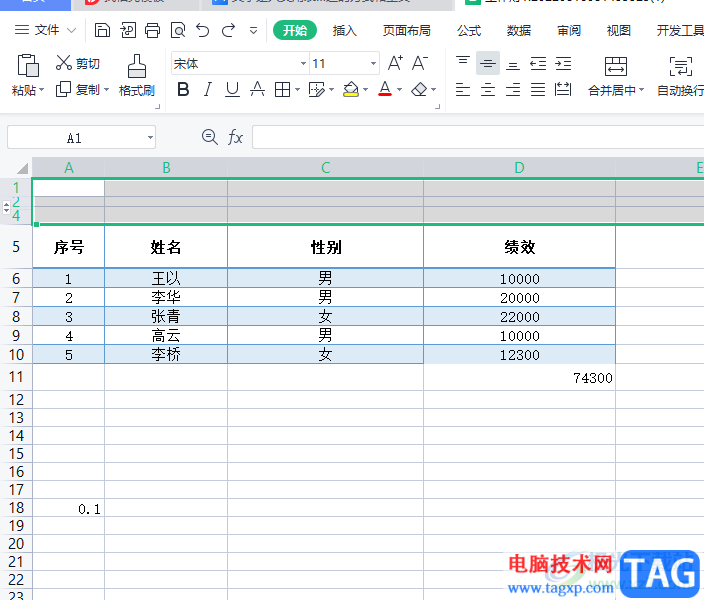This screenshot has height=600, width=704.
Task: Switch to the 页面布局 tab
Action: (406, 31)
